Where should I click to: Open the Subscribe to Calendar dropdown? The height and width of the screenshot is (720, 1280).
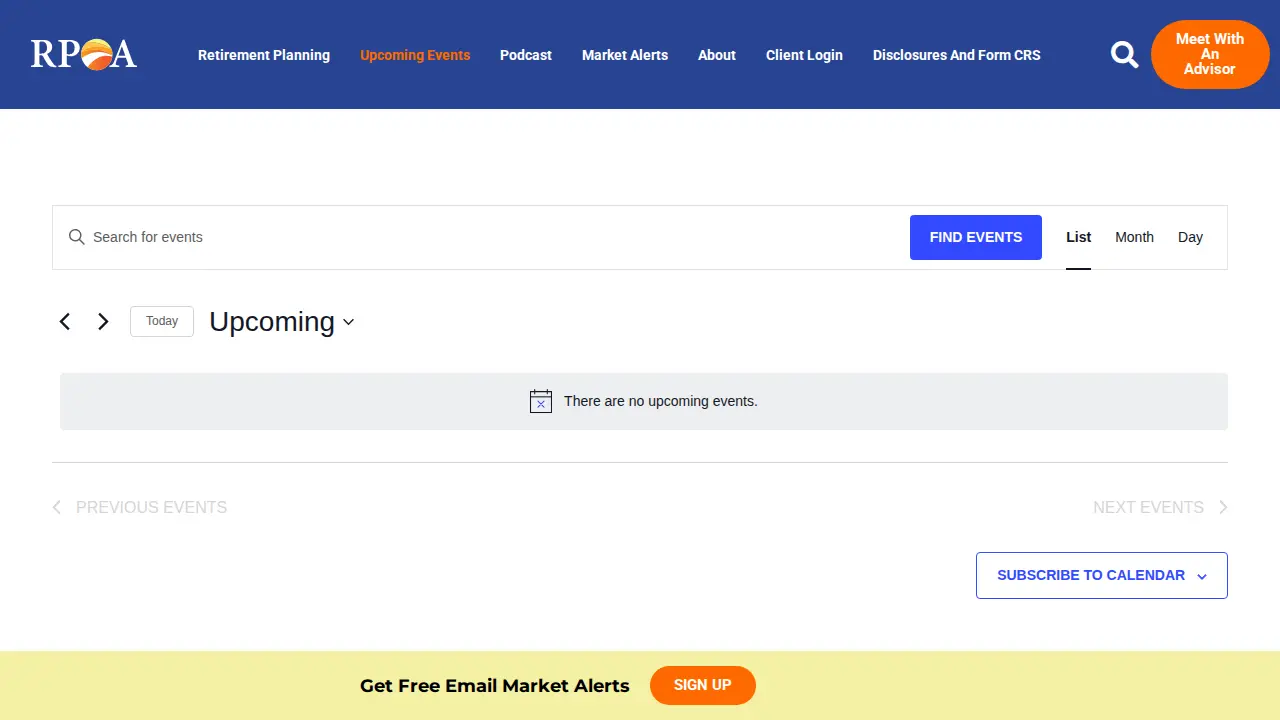click(x=1101, y=575)
